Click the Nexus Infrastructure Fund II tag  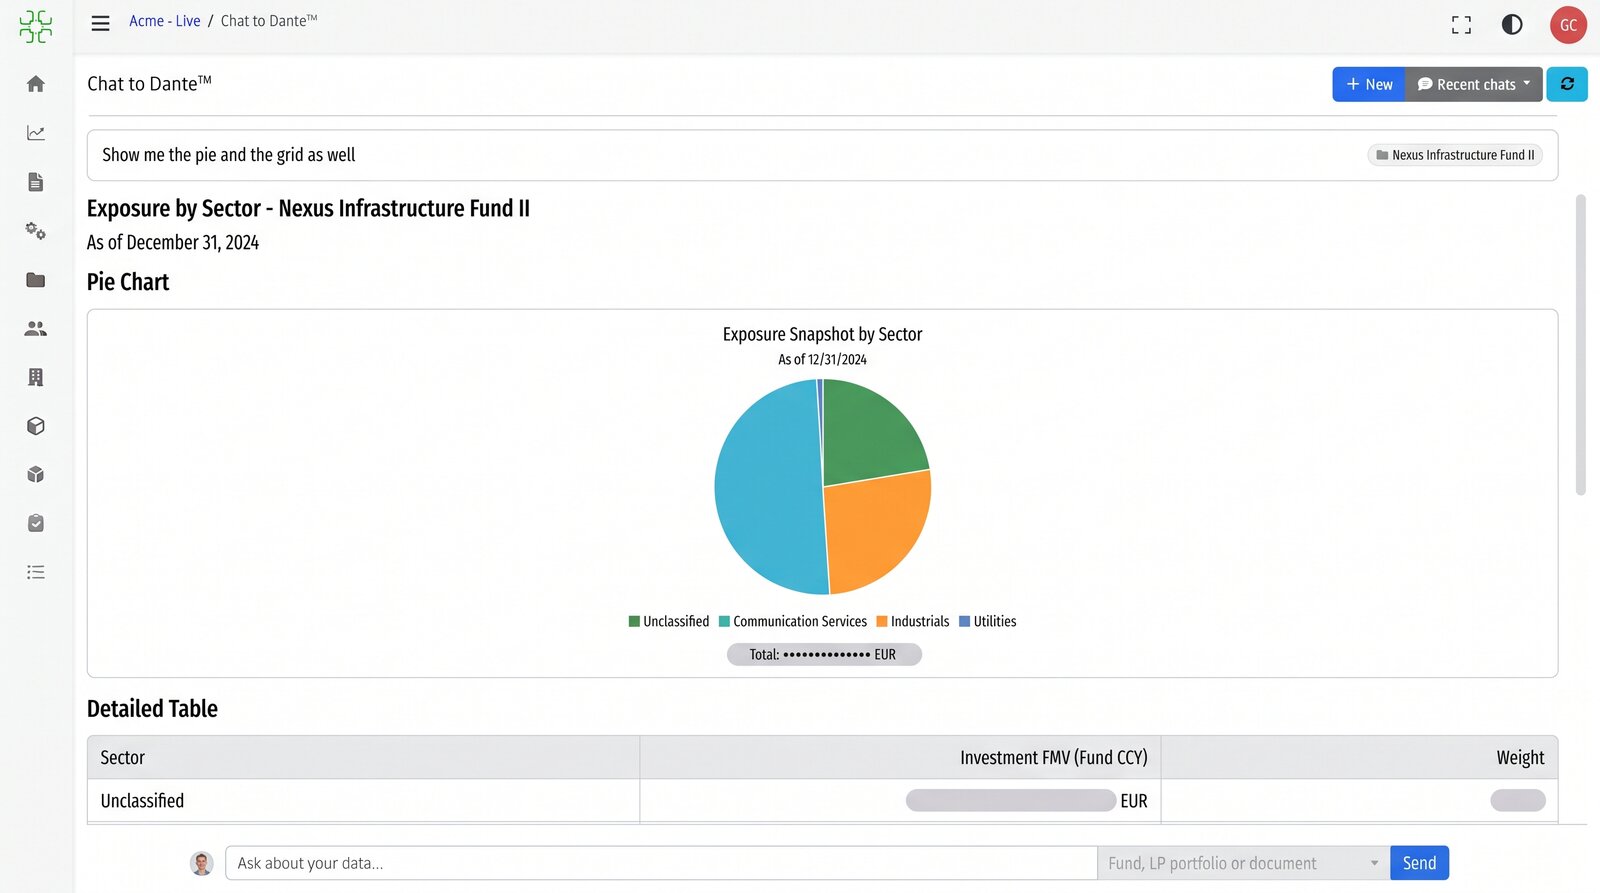point(1455,155)
